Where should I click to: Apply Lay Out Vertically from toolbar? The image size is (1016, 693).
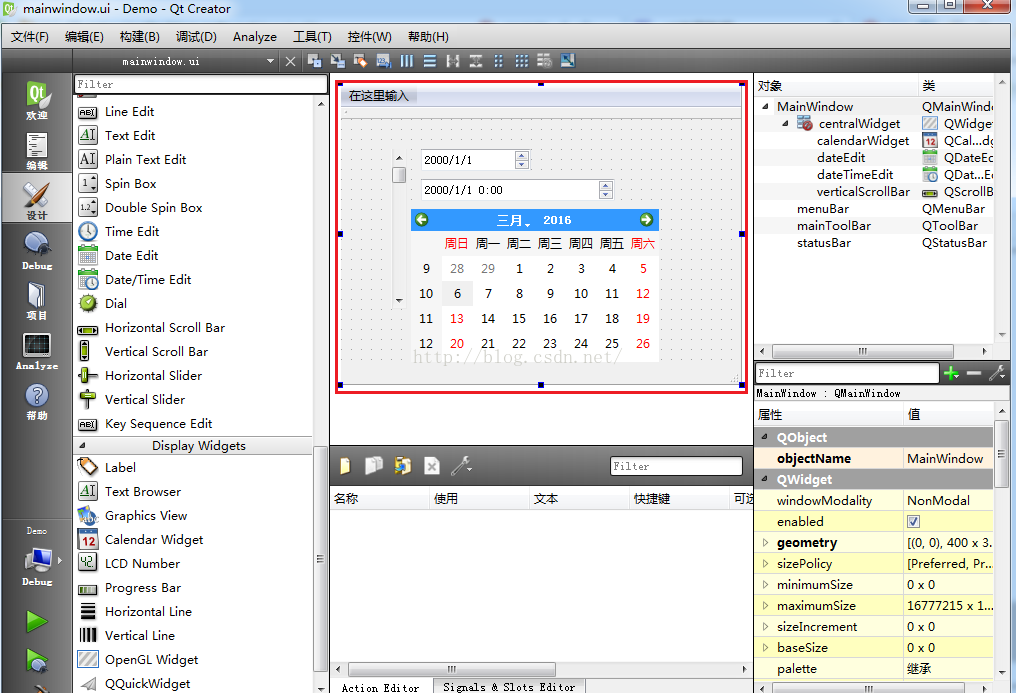click(x=430, y=61)
